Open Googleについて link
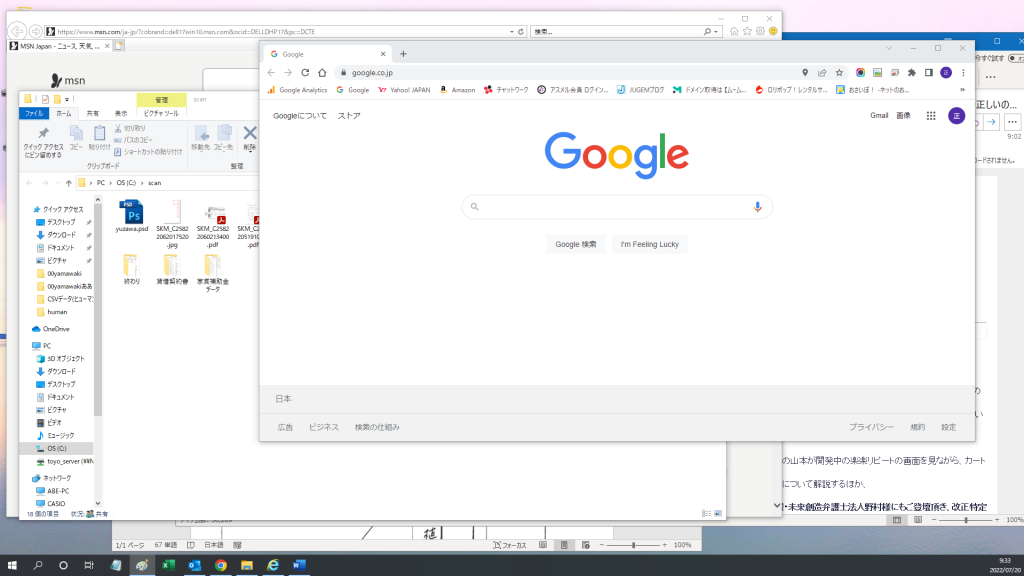The image size is (1024, 576). coord(300,116)
